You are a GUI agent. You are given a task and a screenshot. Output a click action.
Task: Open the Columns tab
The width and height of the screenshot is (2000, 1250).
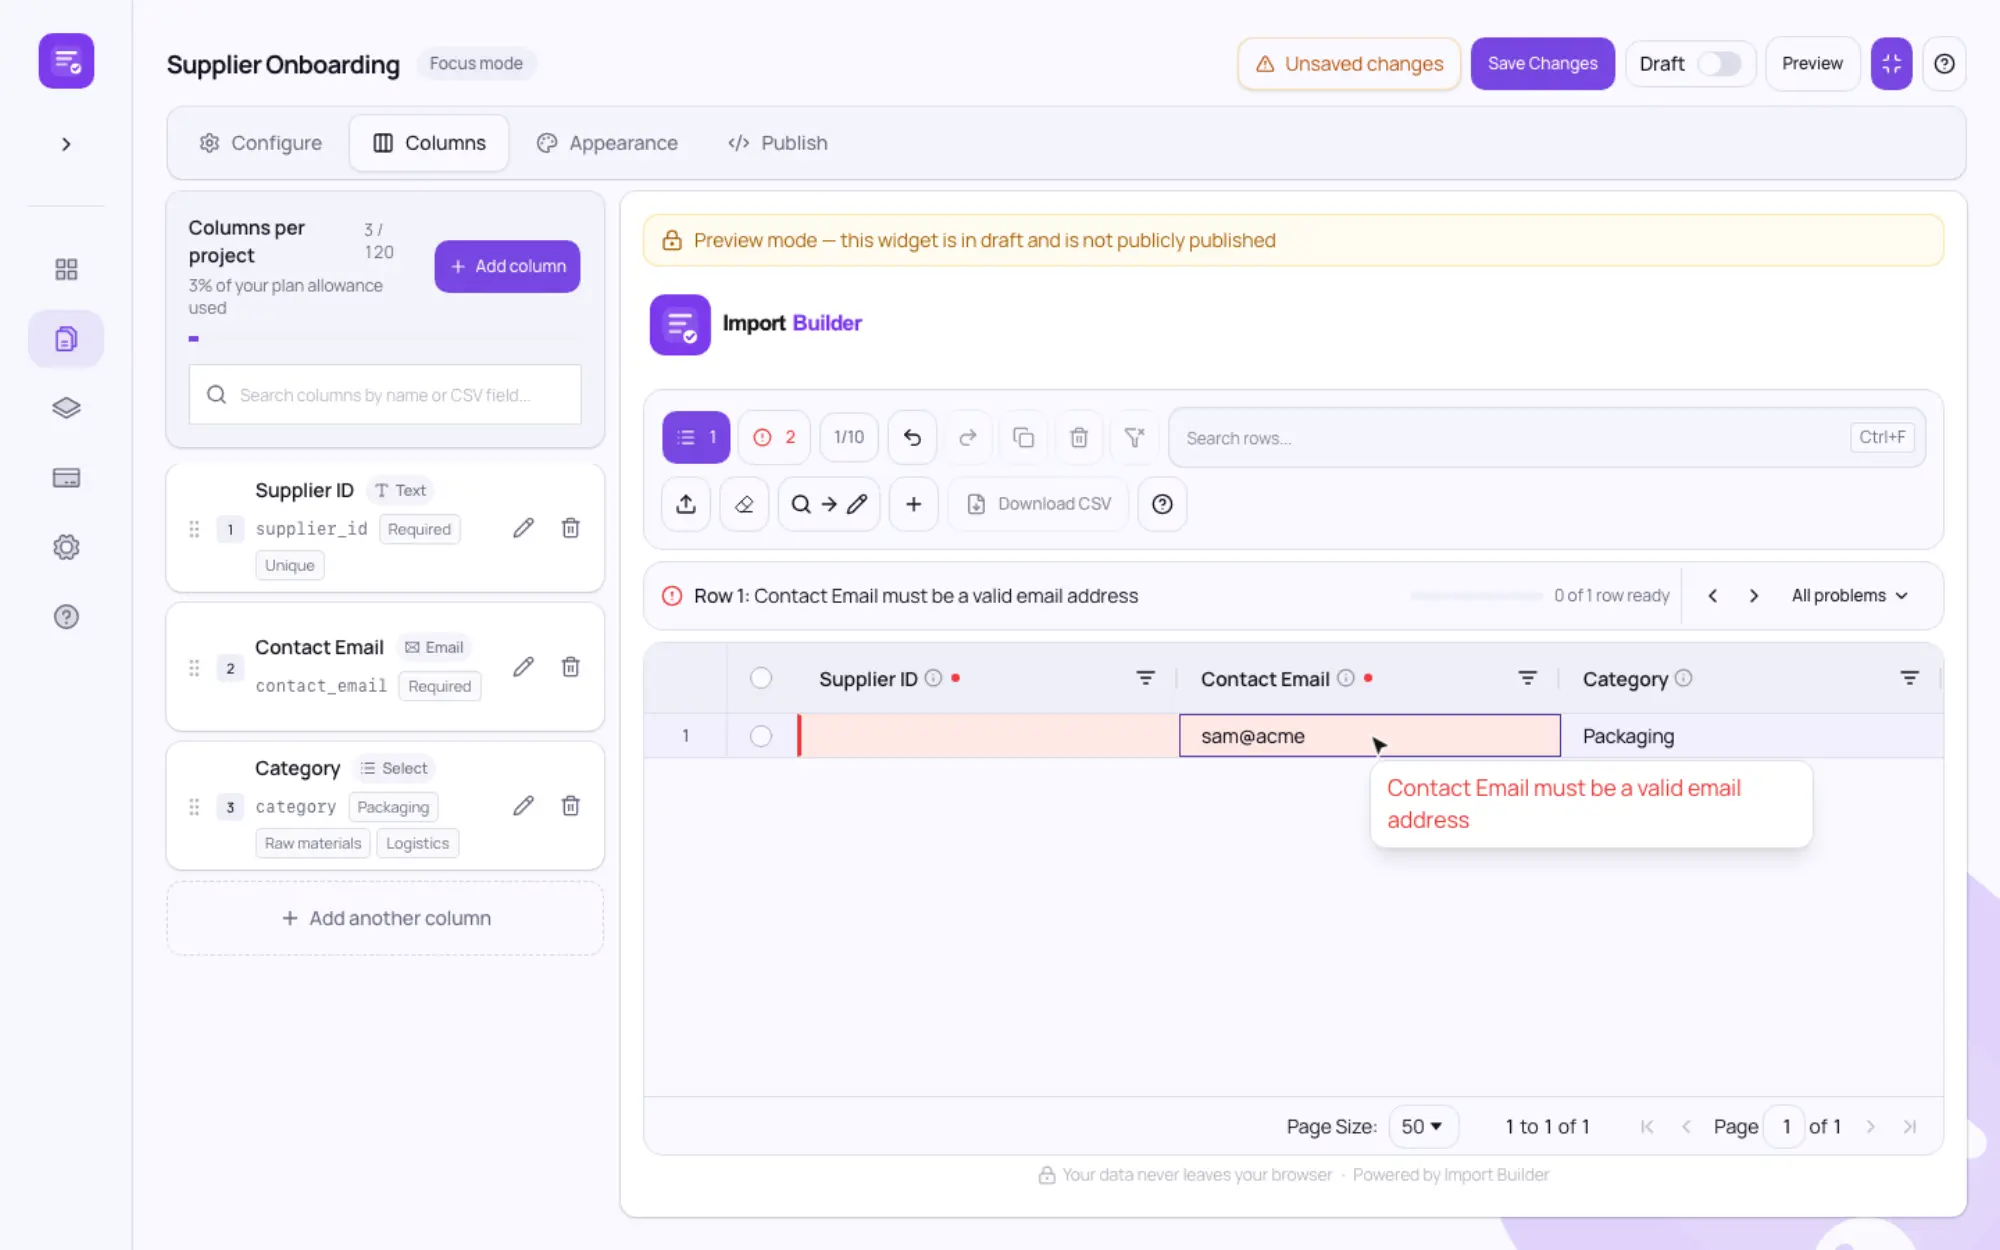tap(429, 143)
